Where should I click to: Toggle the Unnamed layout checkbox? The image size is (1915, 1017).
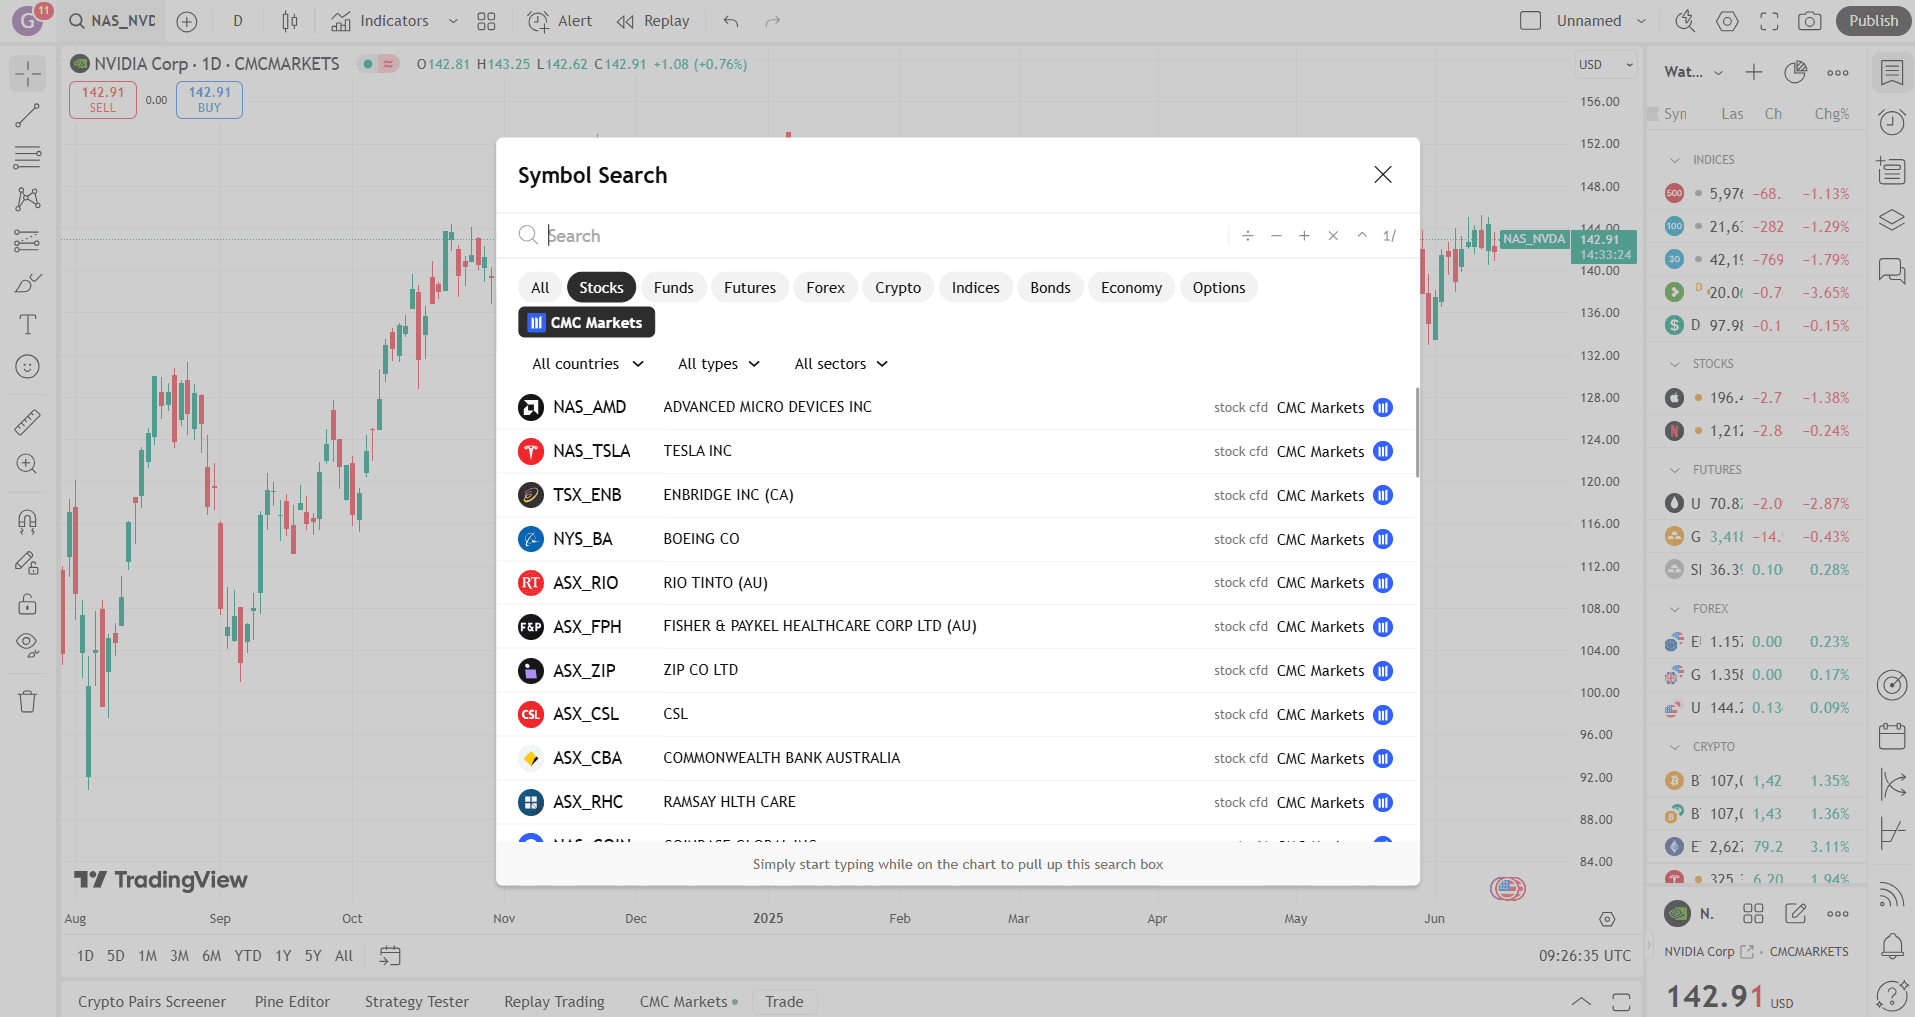pyautogui.click(x=1530, y=21)
